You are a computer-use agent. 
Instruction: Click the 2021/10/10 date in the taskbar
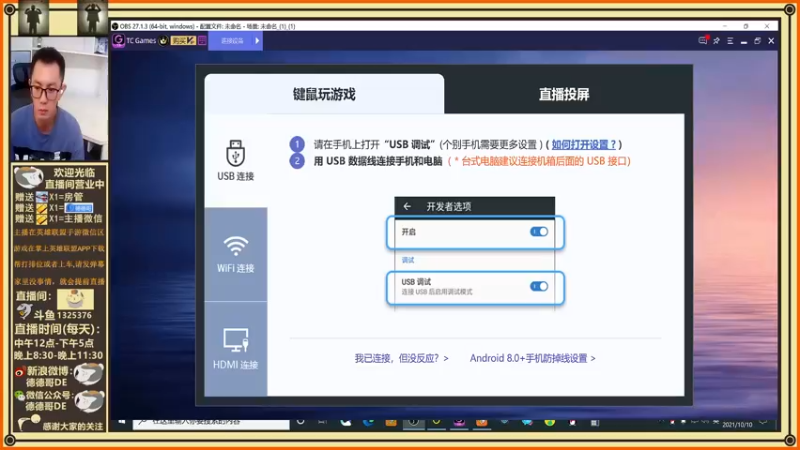[x=737, y=424]
